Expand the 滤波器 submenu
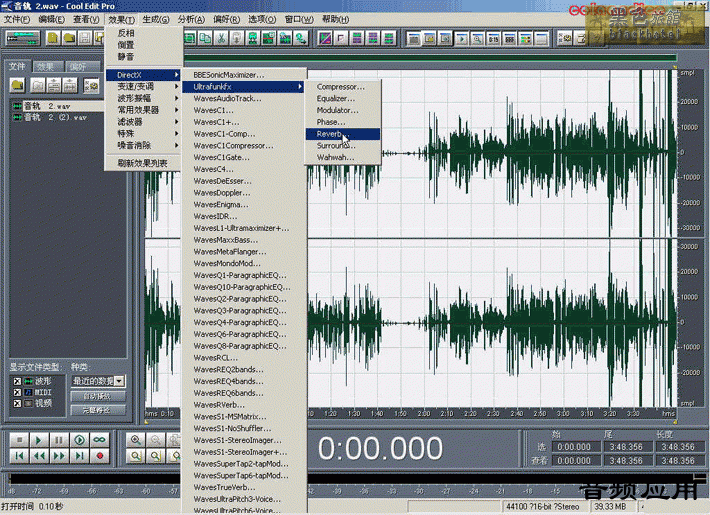Image resolution: width=710 pixels, height=515 pixels. point(143,122)
